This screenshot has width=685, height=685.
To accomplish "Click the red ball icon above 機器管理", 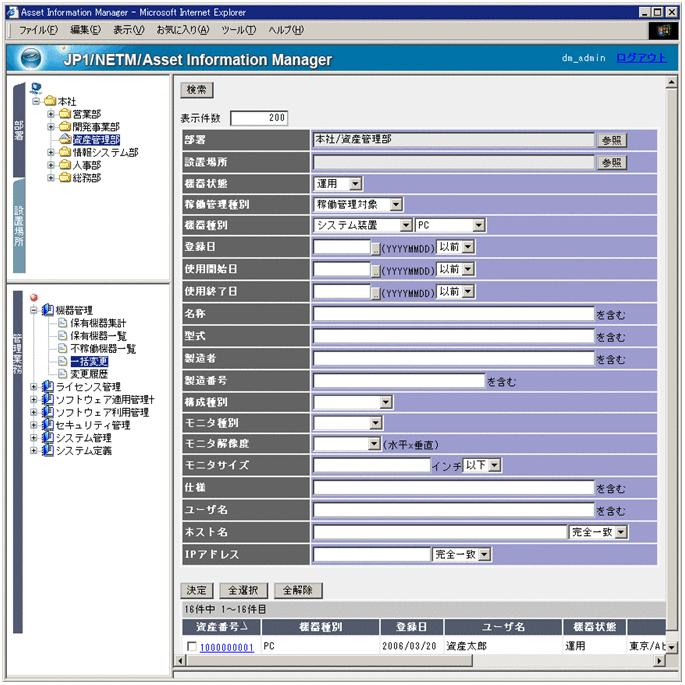I will click(x=34, y=297).
